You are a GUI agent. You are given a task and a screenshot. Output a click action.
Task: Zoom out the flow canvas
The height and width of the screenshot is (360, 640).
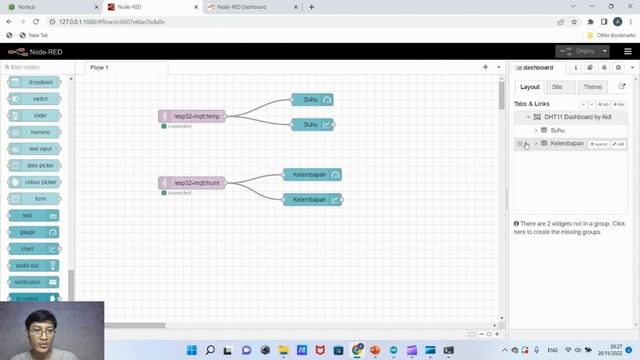[481, 334]
